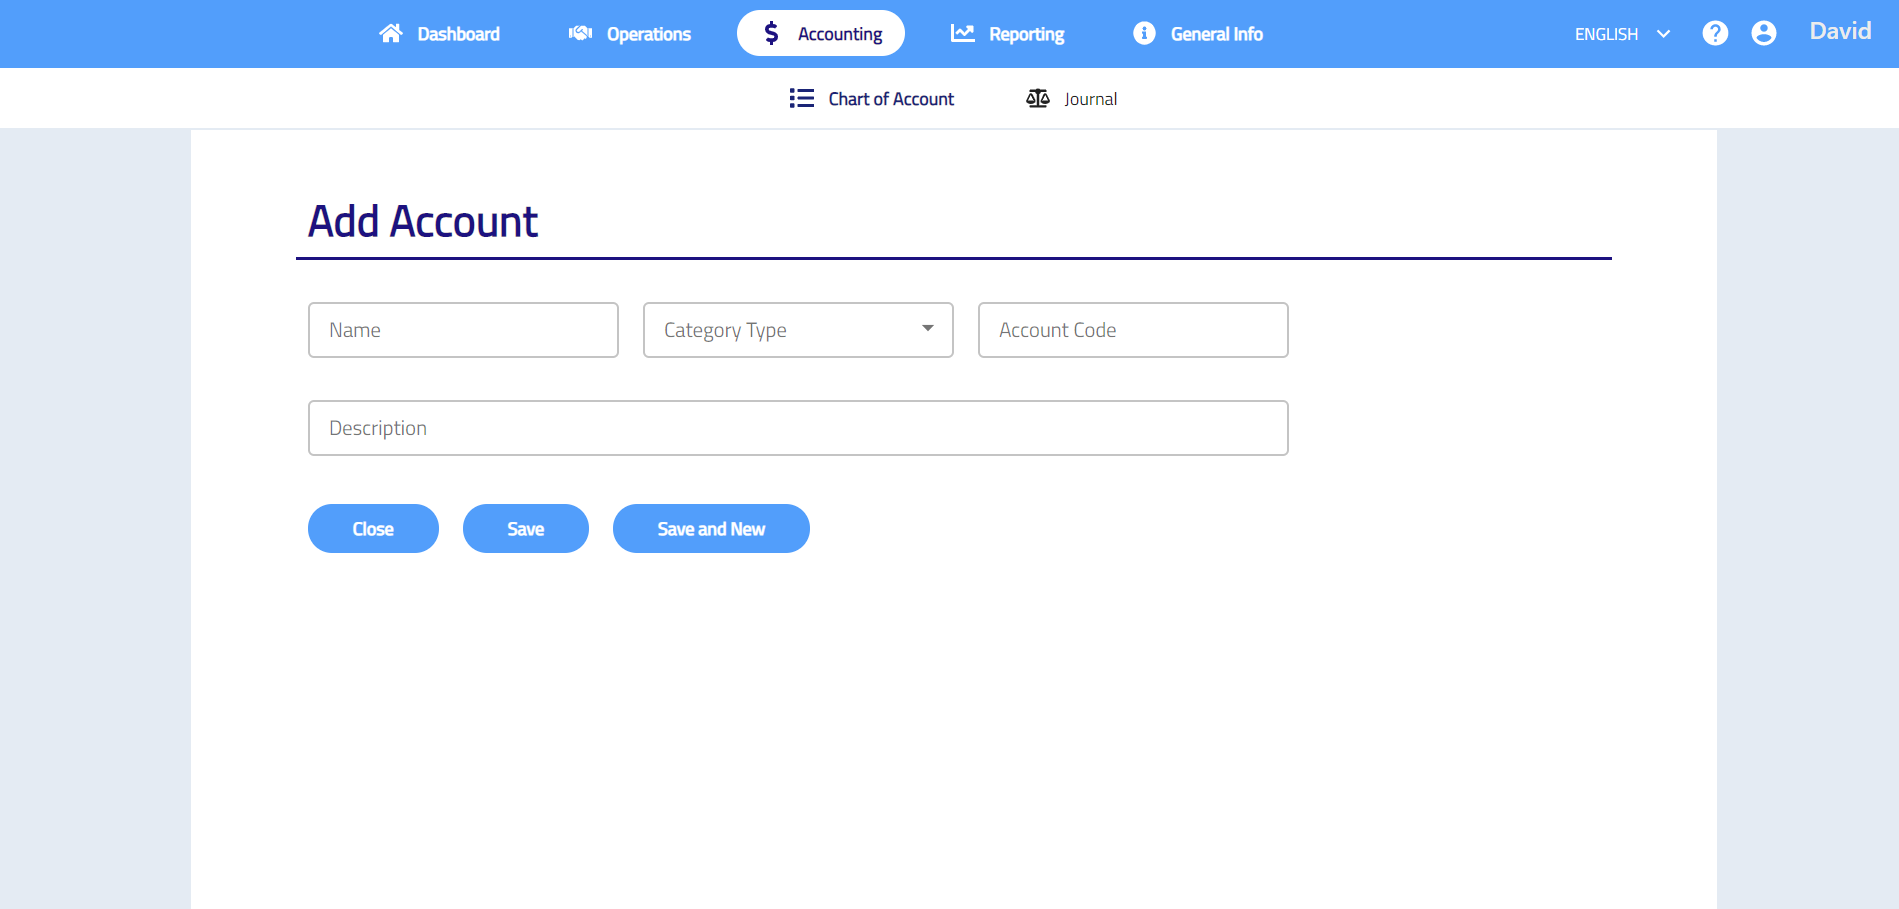Switch to the Reporting menu
The image size is (1899, 909).
tap(1026, 34)
